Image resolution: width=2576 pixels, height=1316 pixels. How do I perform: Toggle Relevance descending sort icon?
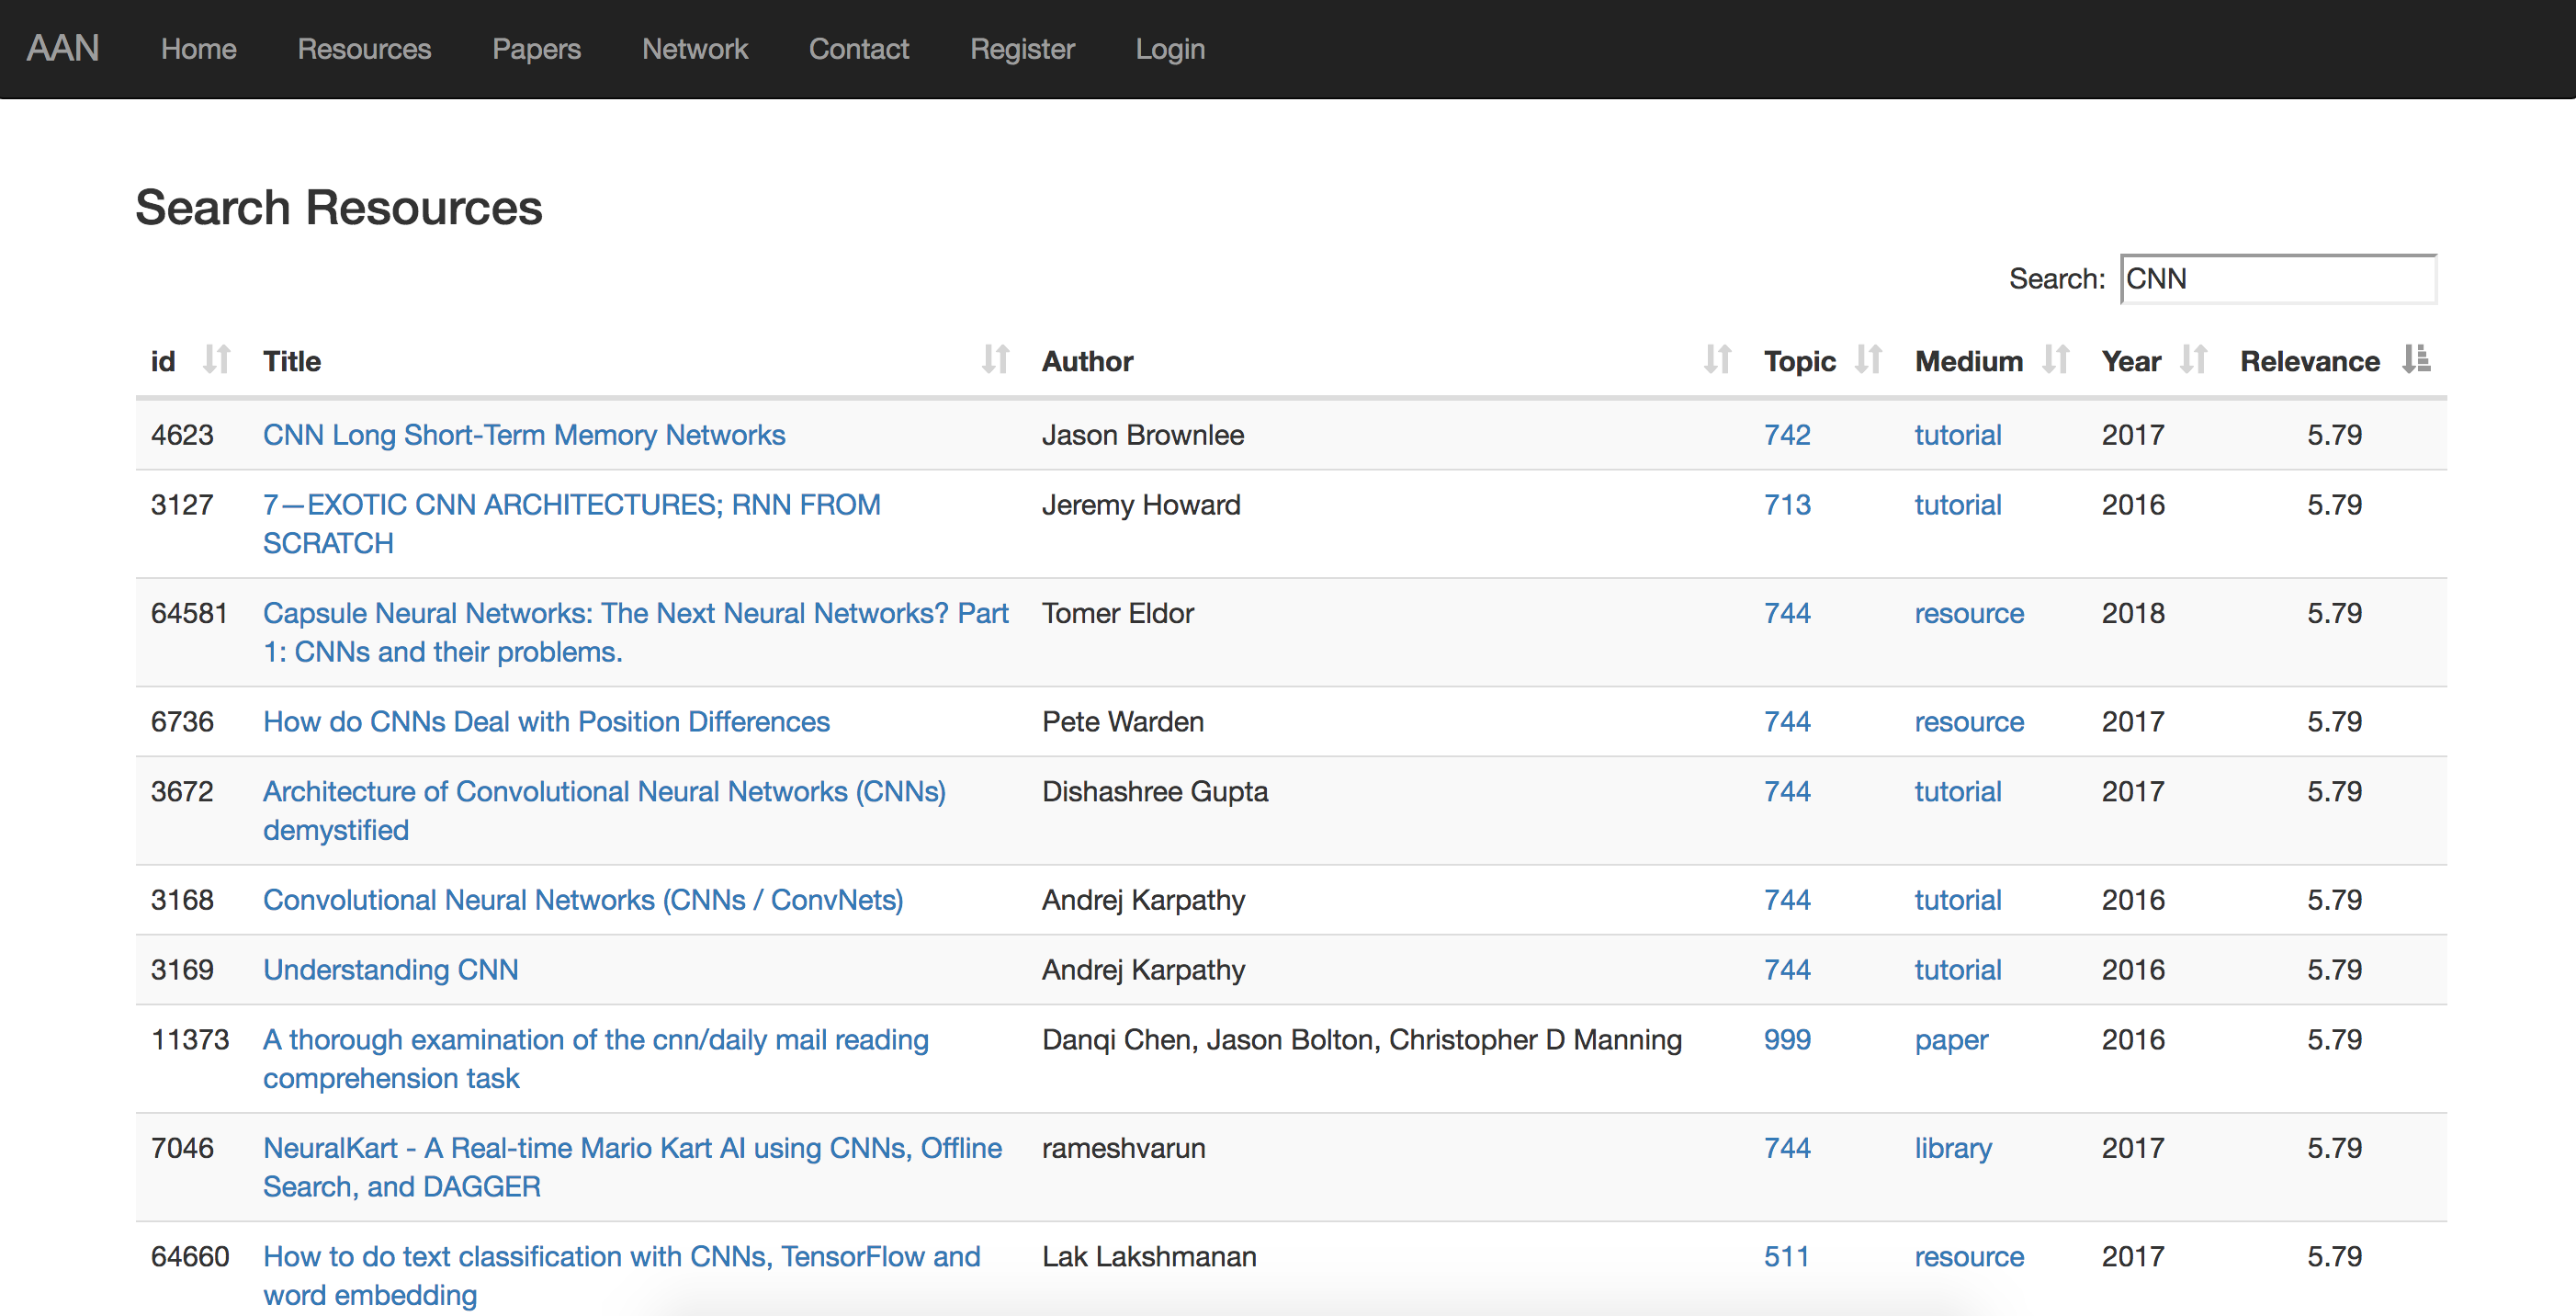tap(2416, 360)
